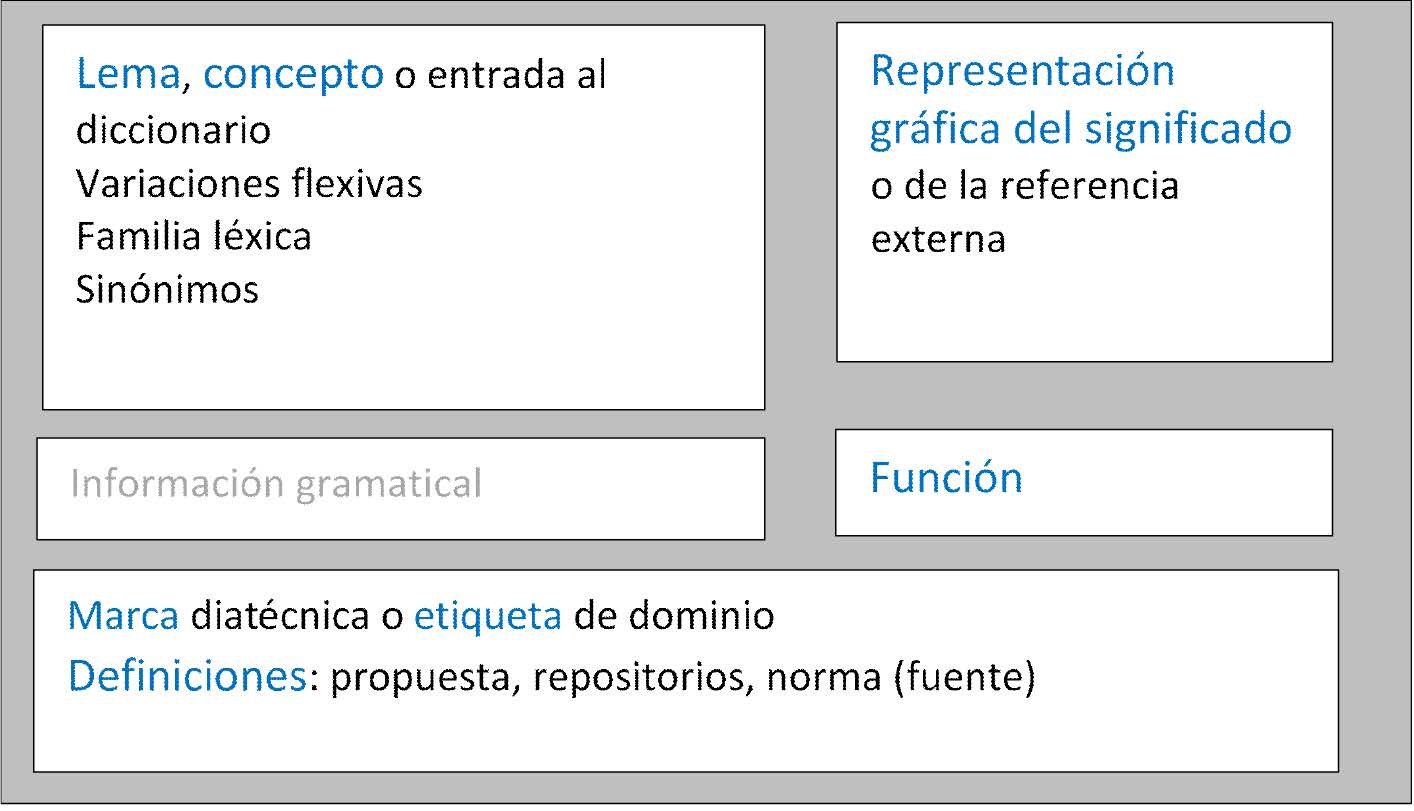The image size is (1414, 811).
Task: Select the word 'repositorios'
Action: (x=641, y=679)
